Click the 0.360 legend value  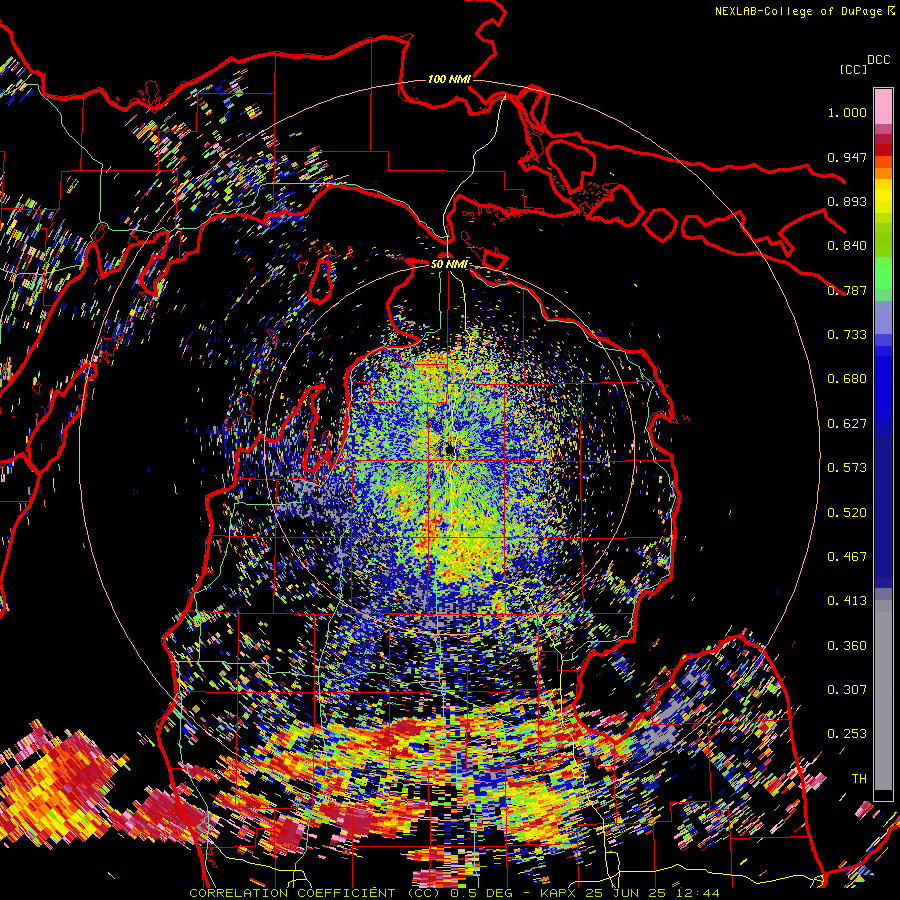coord(847,646)
